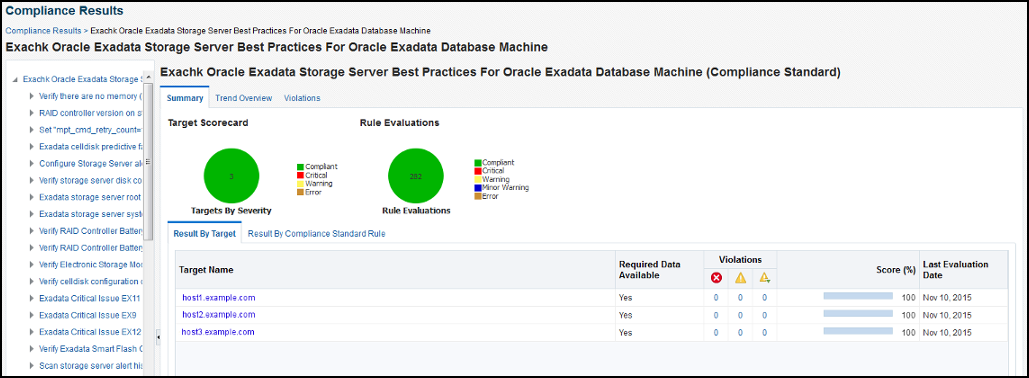Viewport: 1029px width, 378px height.
Task: Open the host2.example.com target link
Action: [219, 315]
